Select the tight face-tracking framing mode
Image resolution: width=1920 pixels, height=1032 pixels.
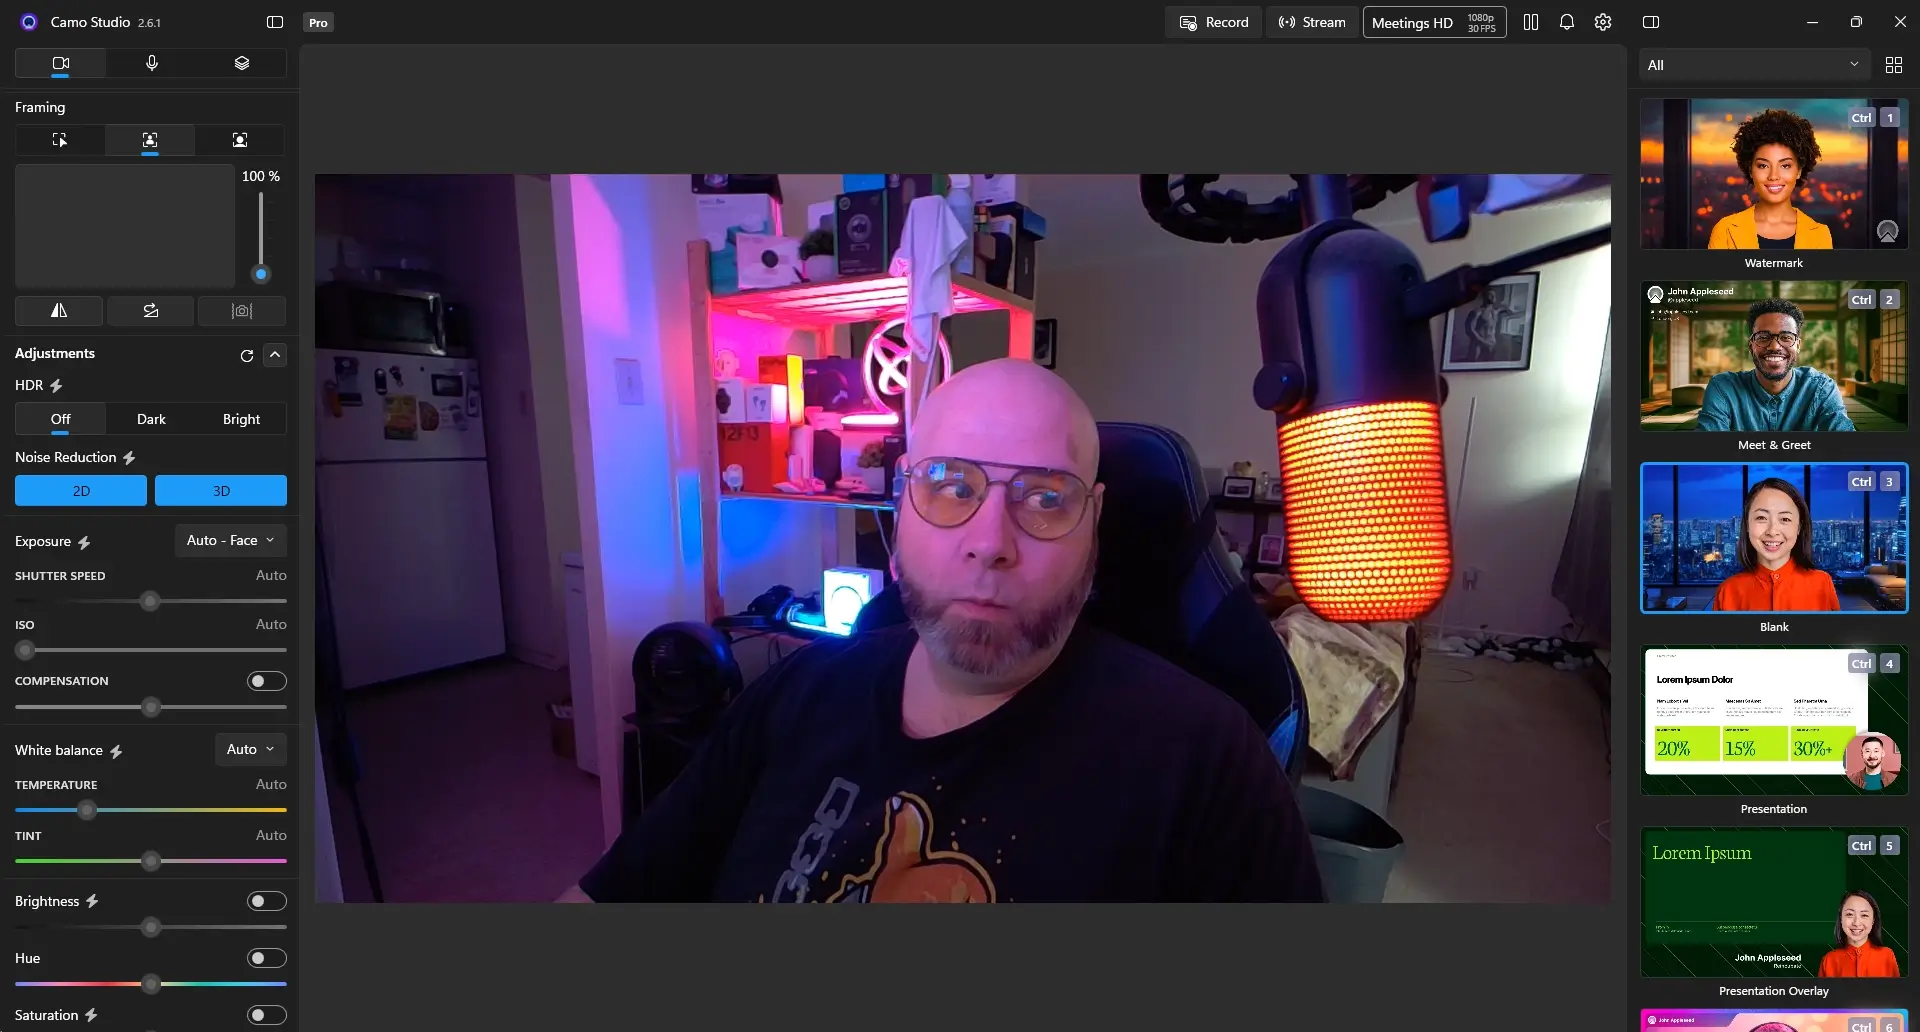point(240,140)
